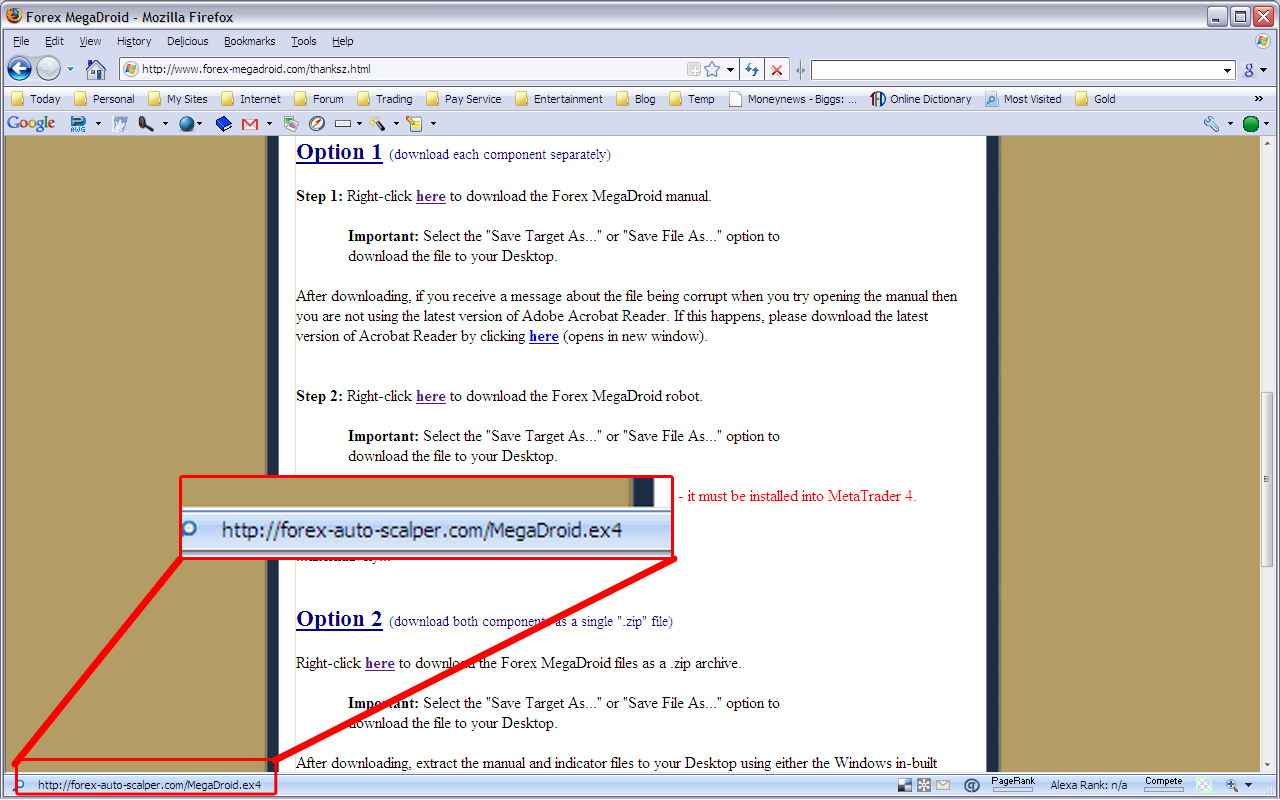The image size is (1280, 800).
Task: Click the green circle status icon
Action: click(x=1250, y=124)
